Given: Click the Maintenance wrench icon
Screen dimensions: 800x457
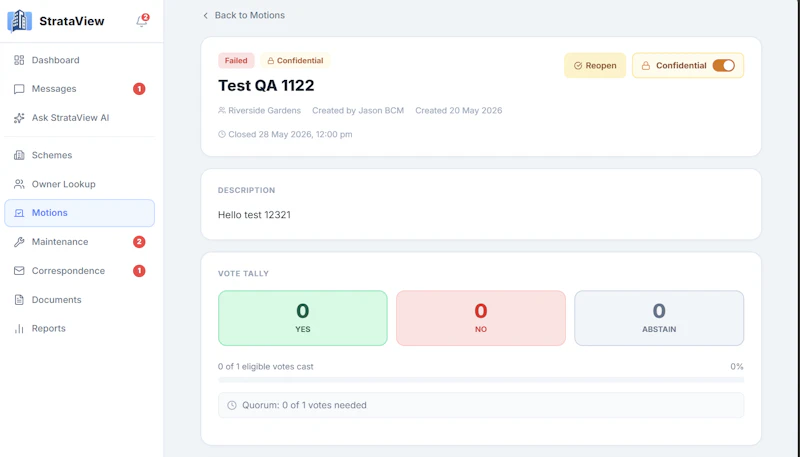Looking at the screenshot, I should (x=19, y=242).
